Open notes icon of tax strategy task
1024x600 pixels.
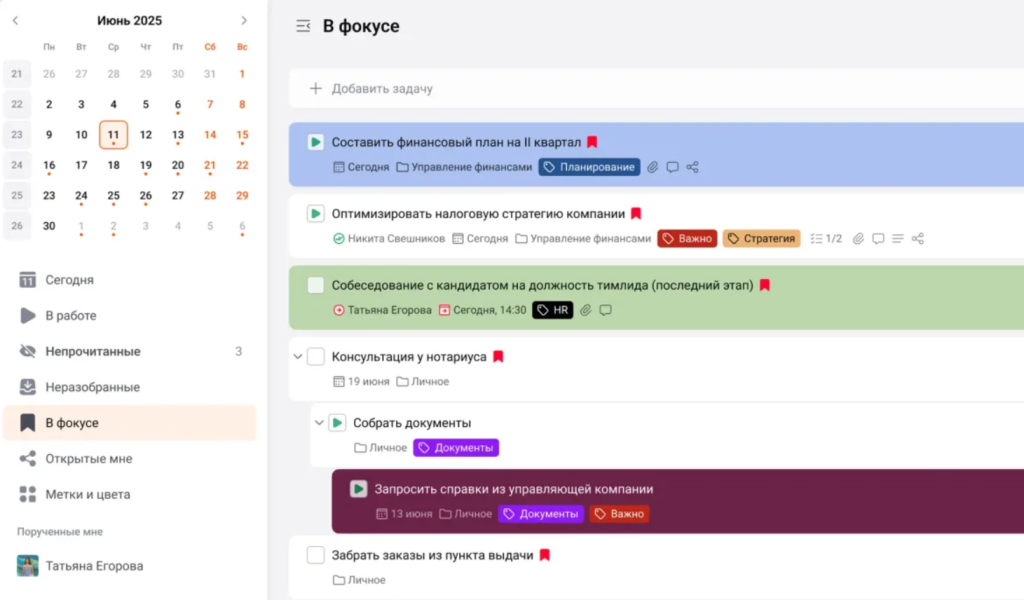point(898,239)
